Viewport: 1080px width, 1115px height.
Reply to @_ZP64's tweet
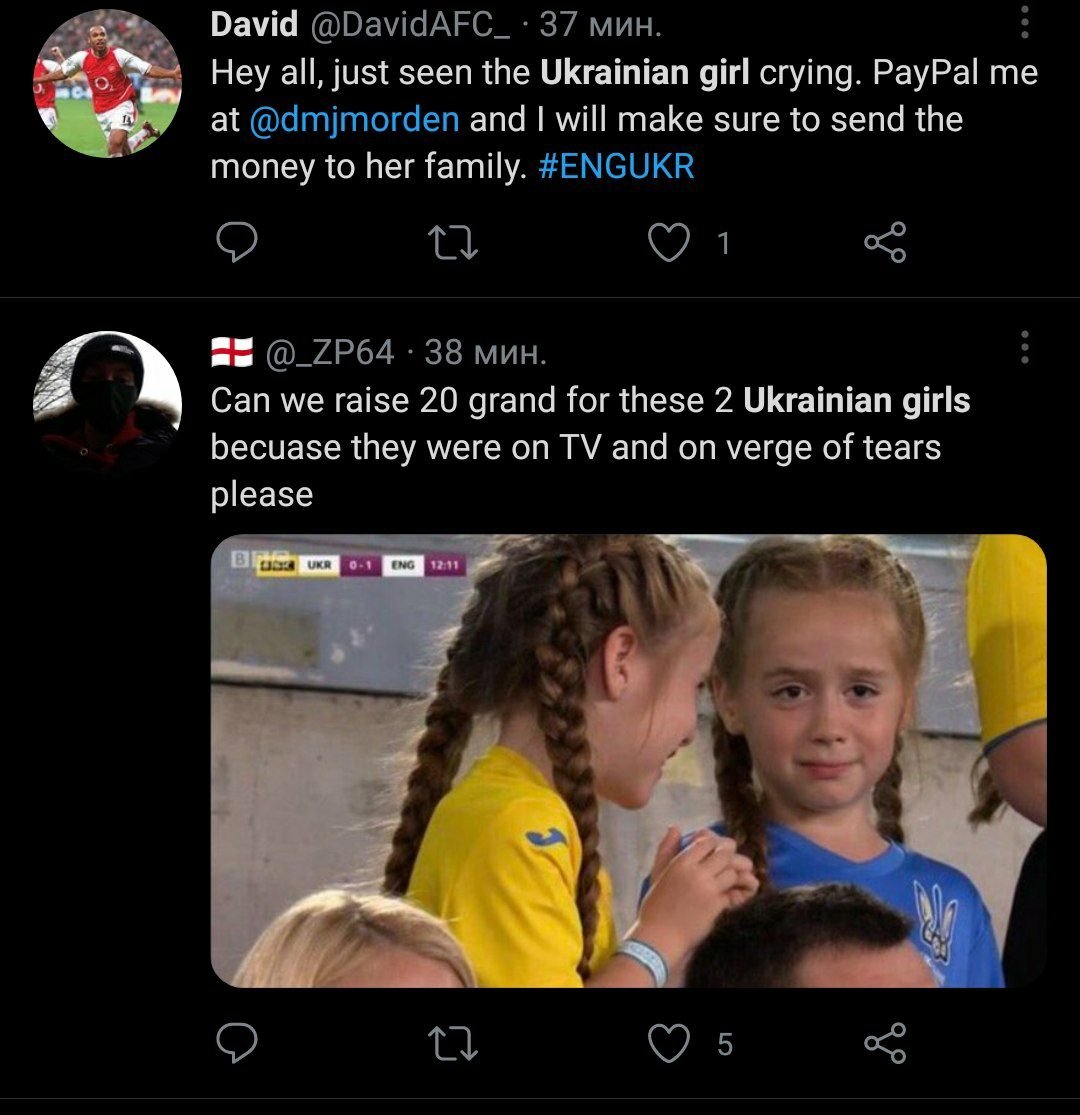pyautogui.click(x=237, y=1043)
